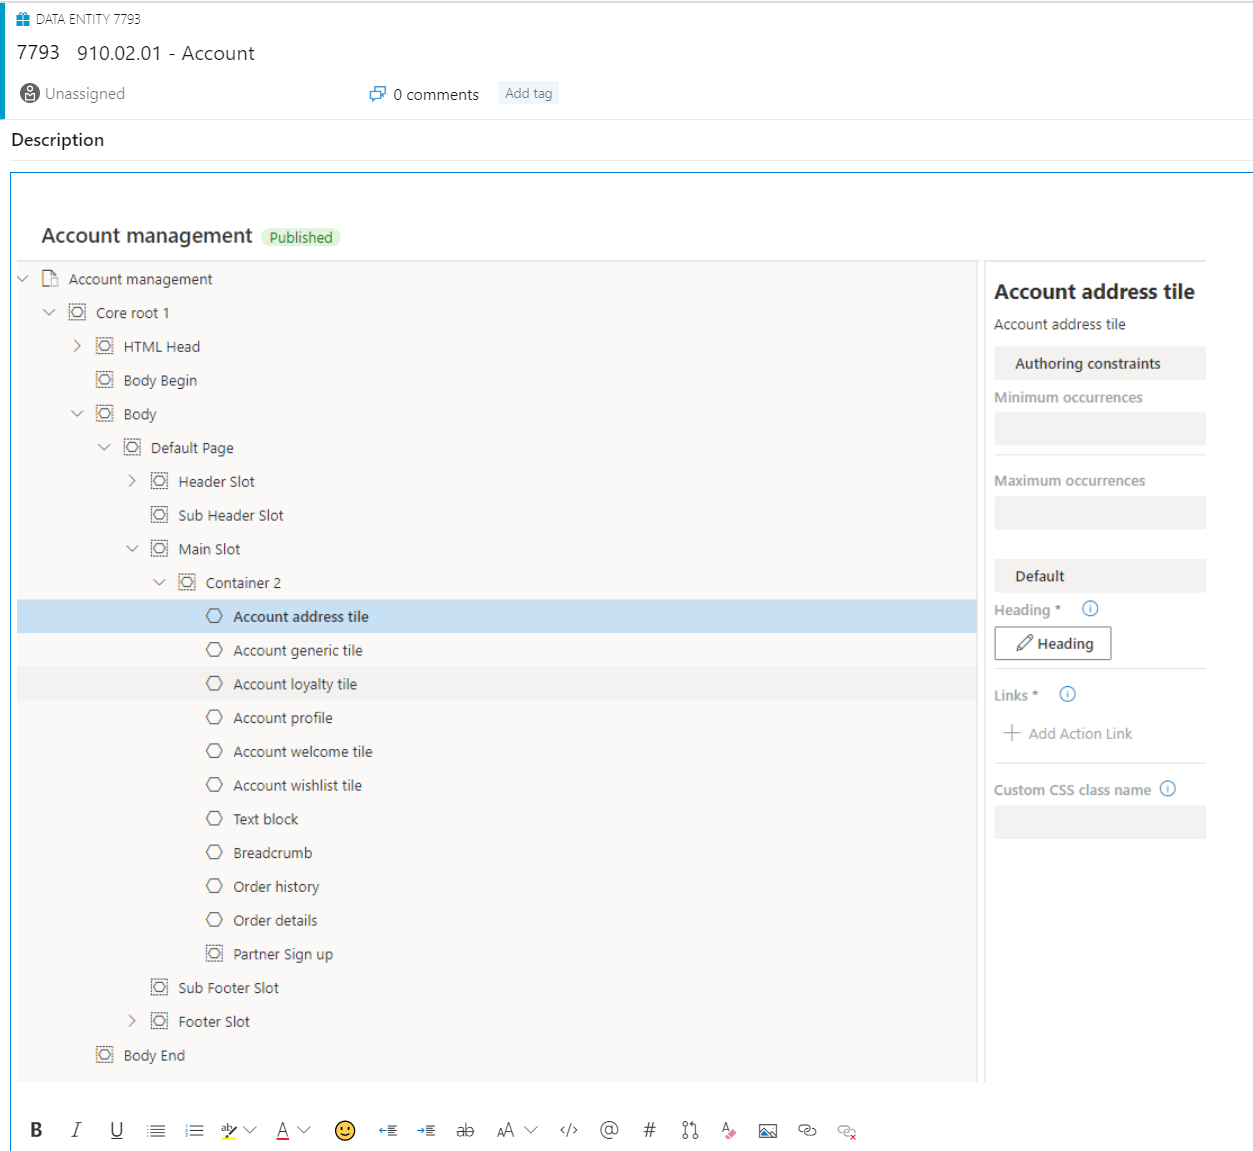Click the insert link icon
Viewport: 1253px width, 1151px height.
(x=807, y=1130)
